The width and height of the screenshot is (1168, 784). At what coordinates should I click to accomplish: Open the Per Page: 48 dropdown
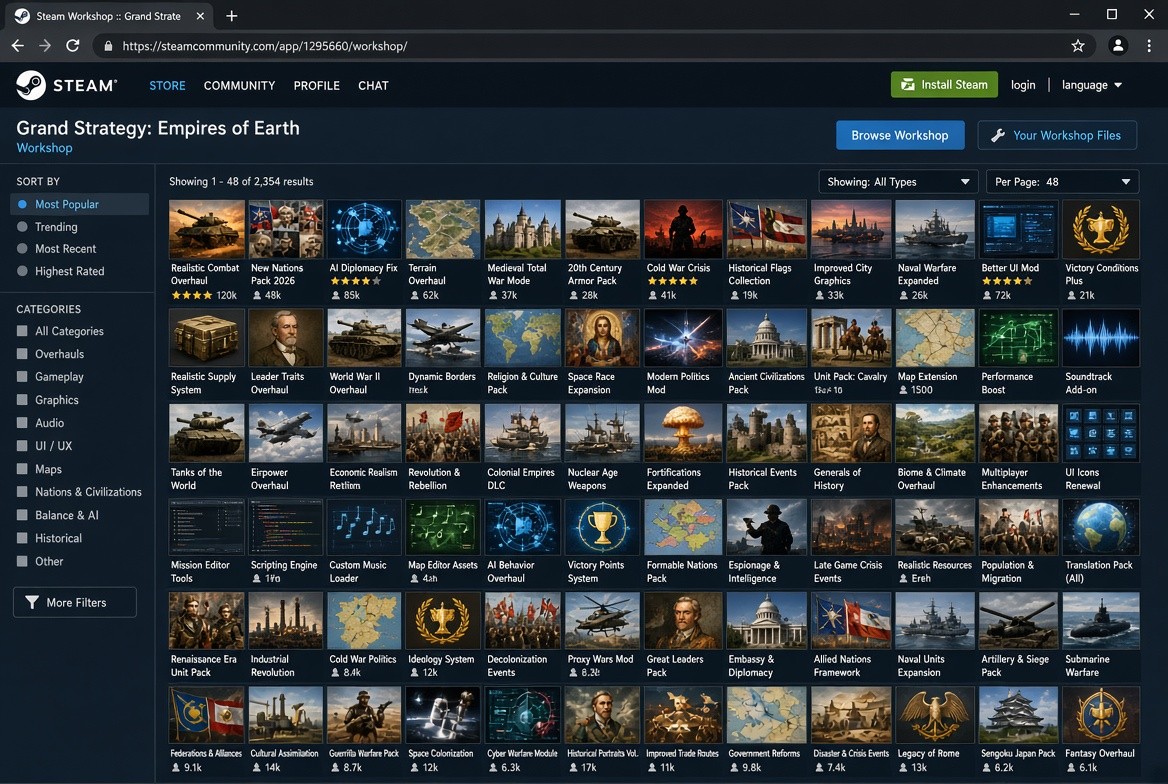click(1061, 182)
